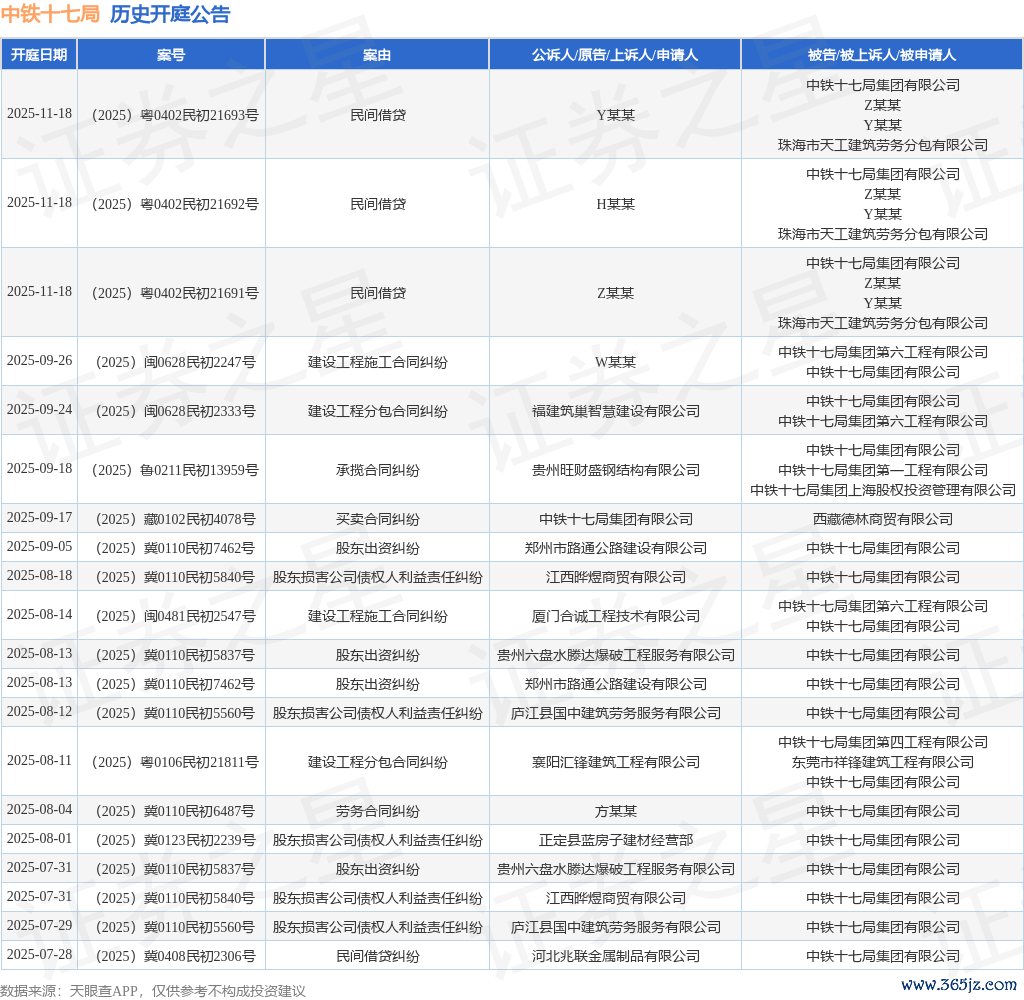The image size is (1024, 1000).
Task: Click the 数据来源 天眼查APP footer note
Action: coord(153,991)
